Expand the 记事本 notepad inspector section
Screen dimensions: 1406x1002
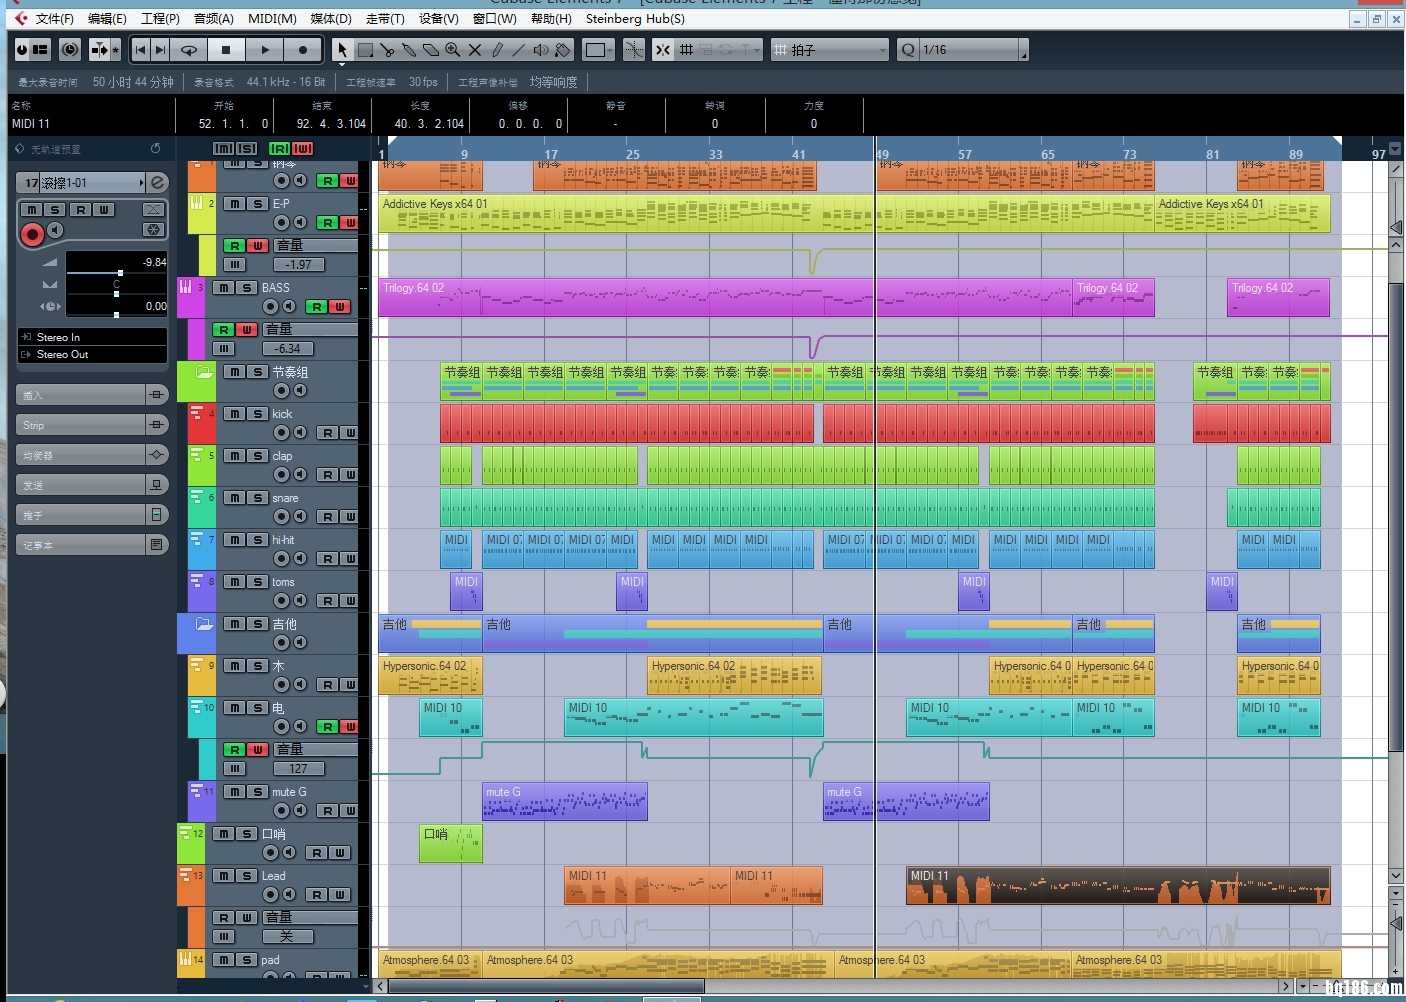pos(92,545)
